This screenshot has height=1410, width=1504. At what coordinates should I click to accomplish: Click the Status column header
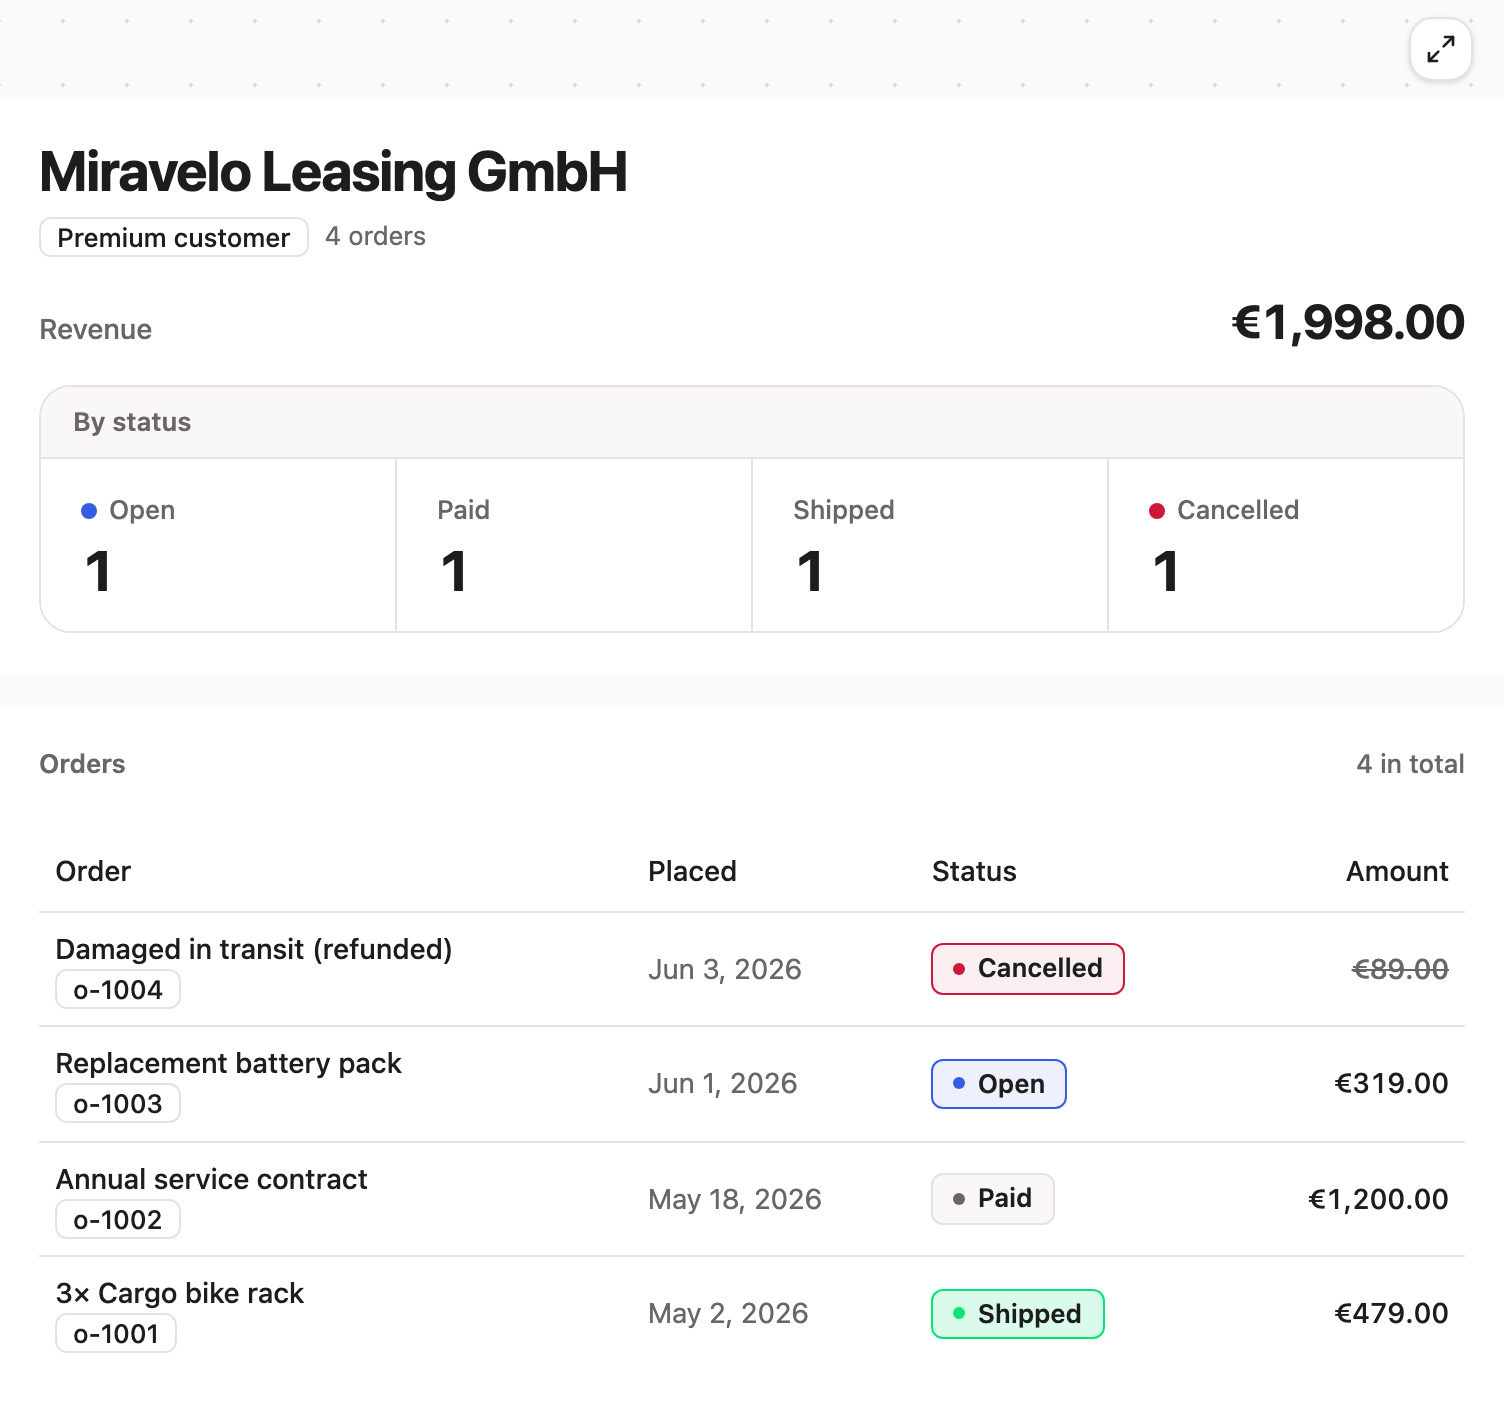point(974,871)
